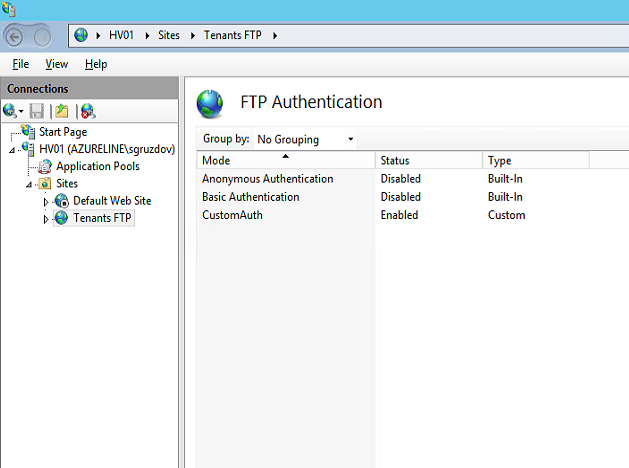Click the Connections panel header

coord(89,88)
